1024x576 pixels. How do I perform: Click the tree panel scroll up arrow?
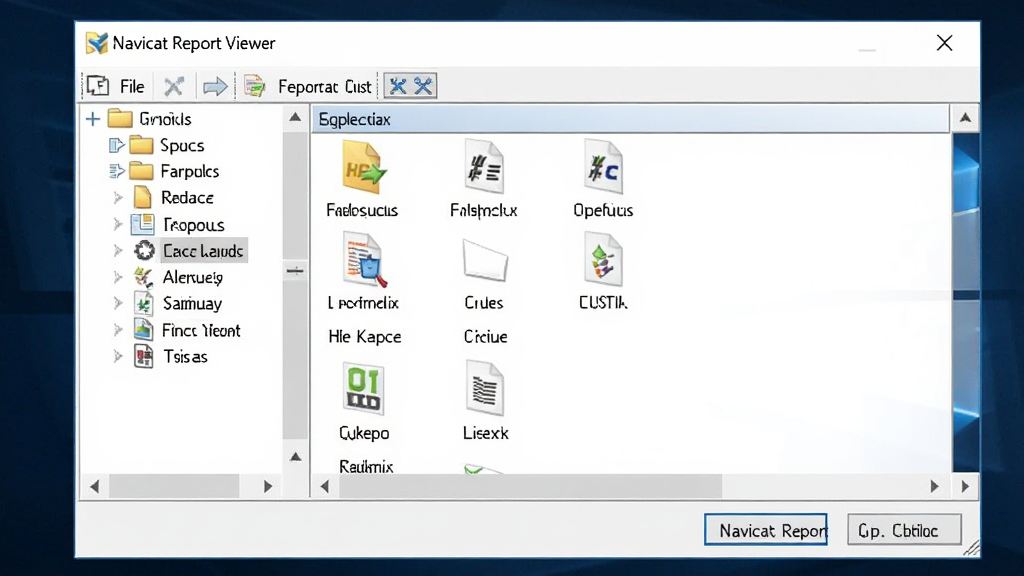[295, 118]
